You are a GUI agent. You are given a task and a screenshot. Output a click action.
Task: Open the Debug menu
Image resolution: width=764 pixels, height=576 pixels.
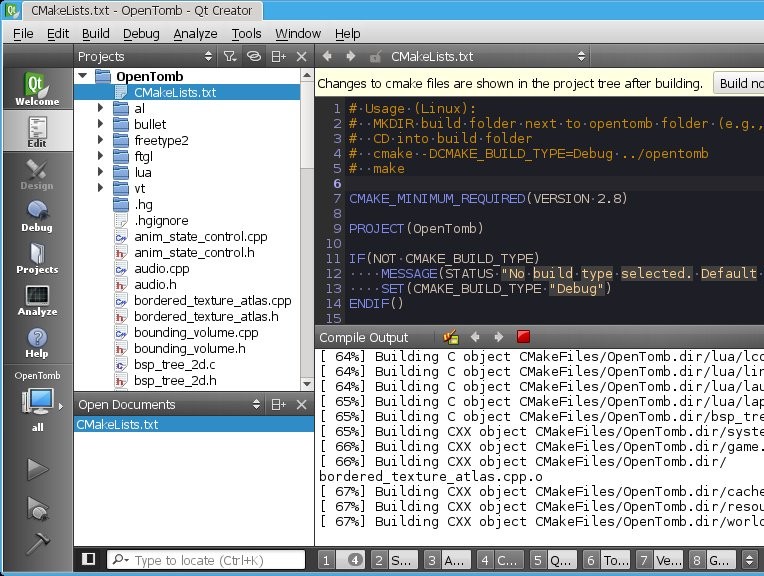(x=141, y=34)
